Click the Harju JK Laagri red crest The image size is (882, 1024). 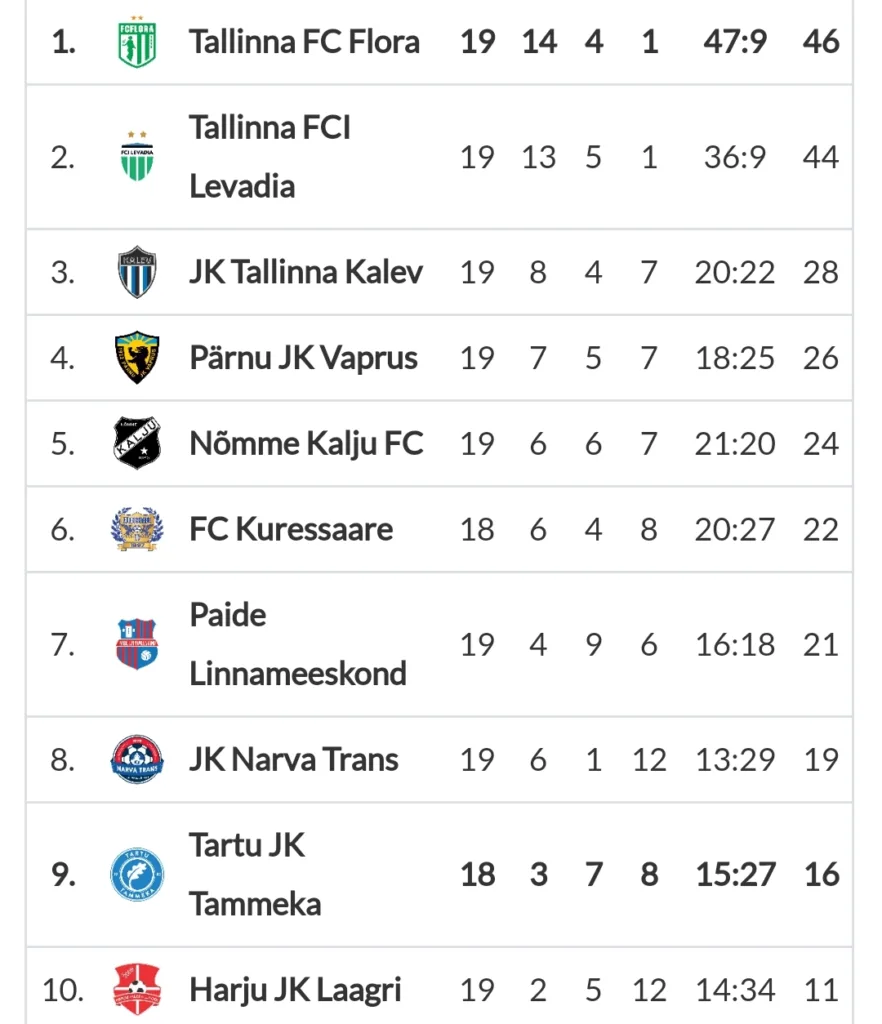click(x=137, y=989)
